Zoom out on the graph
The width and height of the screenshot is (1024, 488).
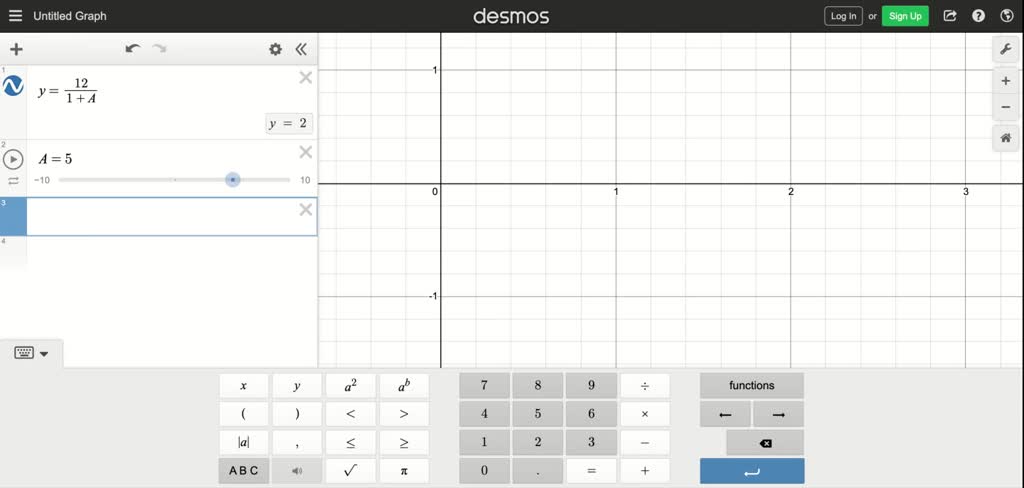pos(1005,107)
